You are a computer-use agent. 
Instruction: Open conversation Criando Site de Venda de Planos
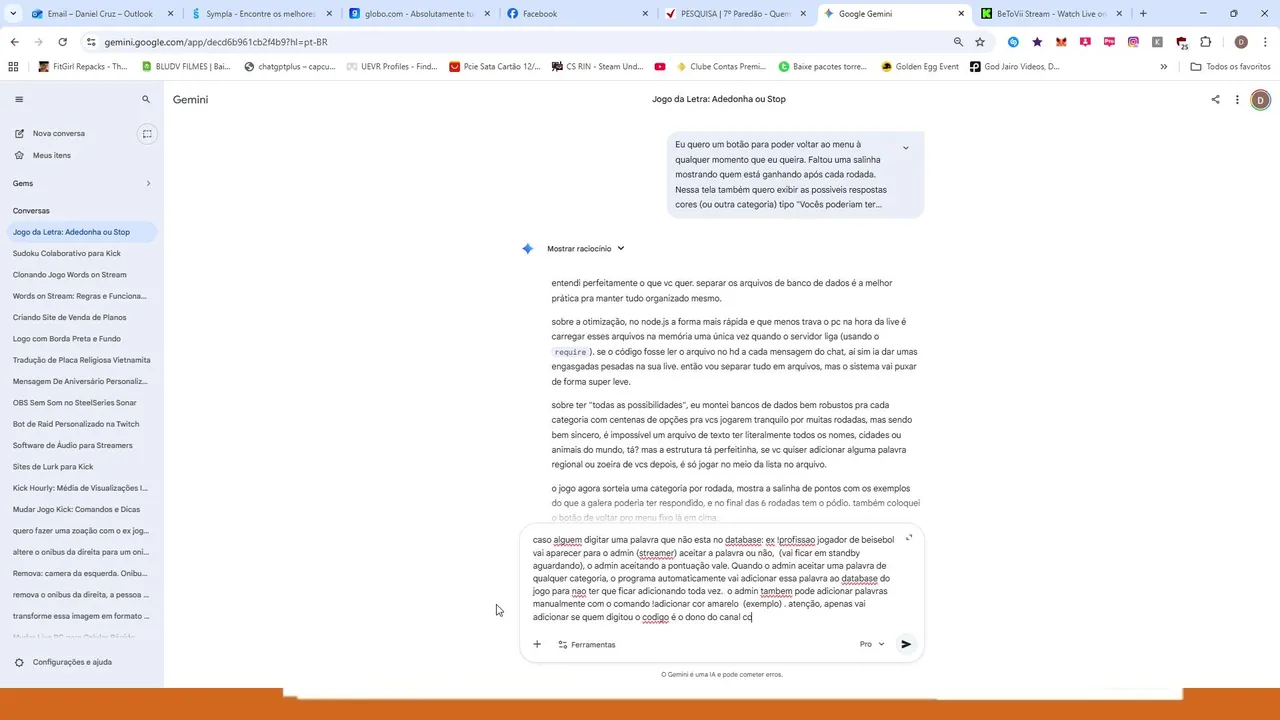click(70, 317)
